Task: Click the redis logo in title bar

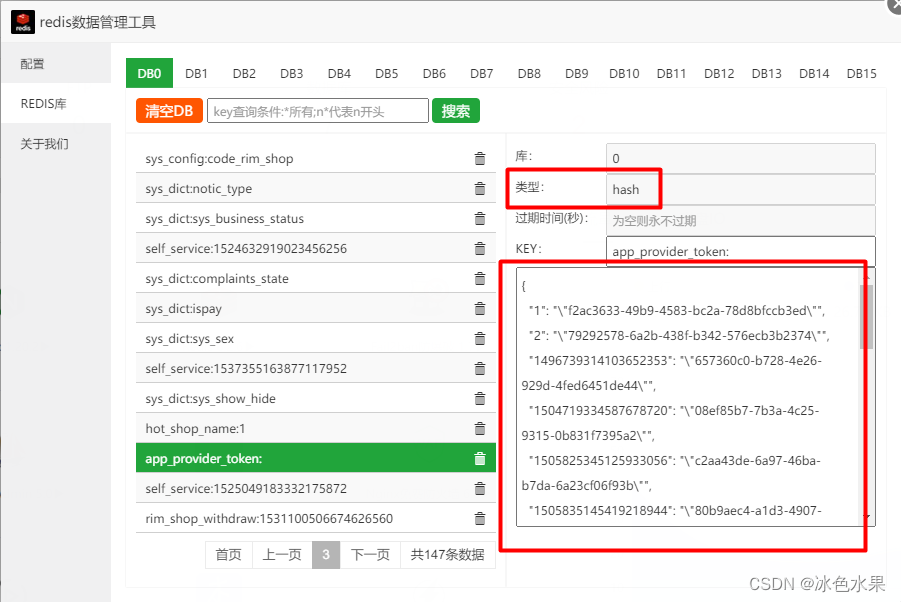Action: point(23,22)
